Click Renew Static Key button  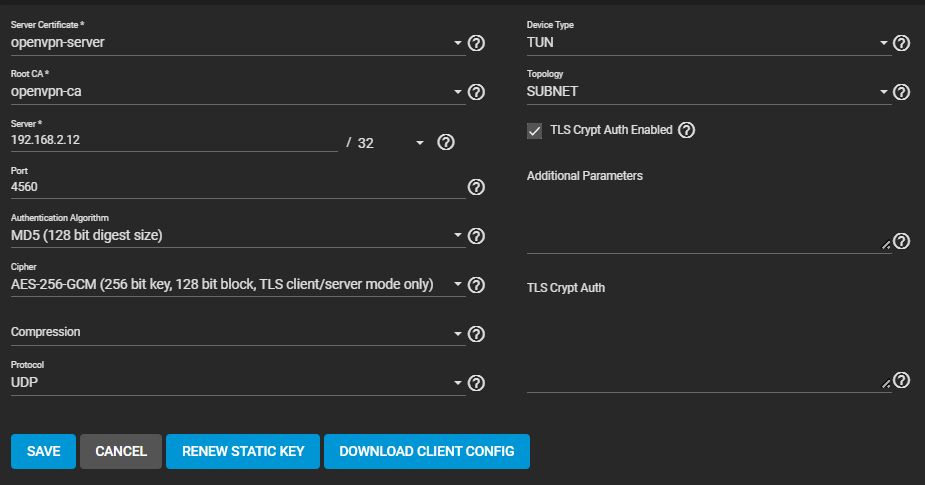(242, 451)
